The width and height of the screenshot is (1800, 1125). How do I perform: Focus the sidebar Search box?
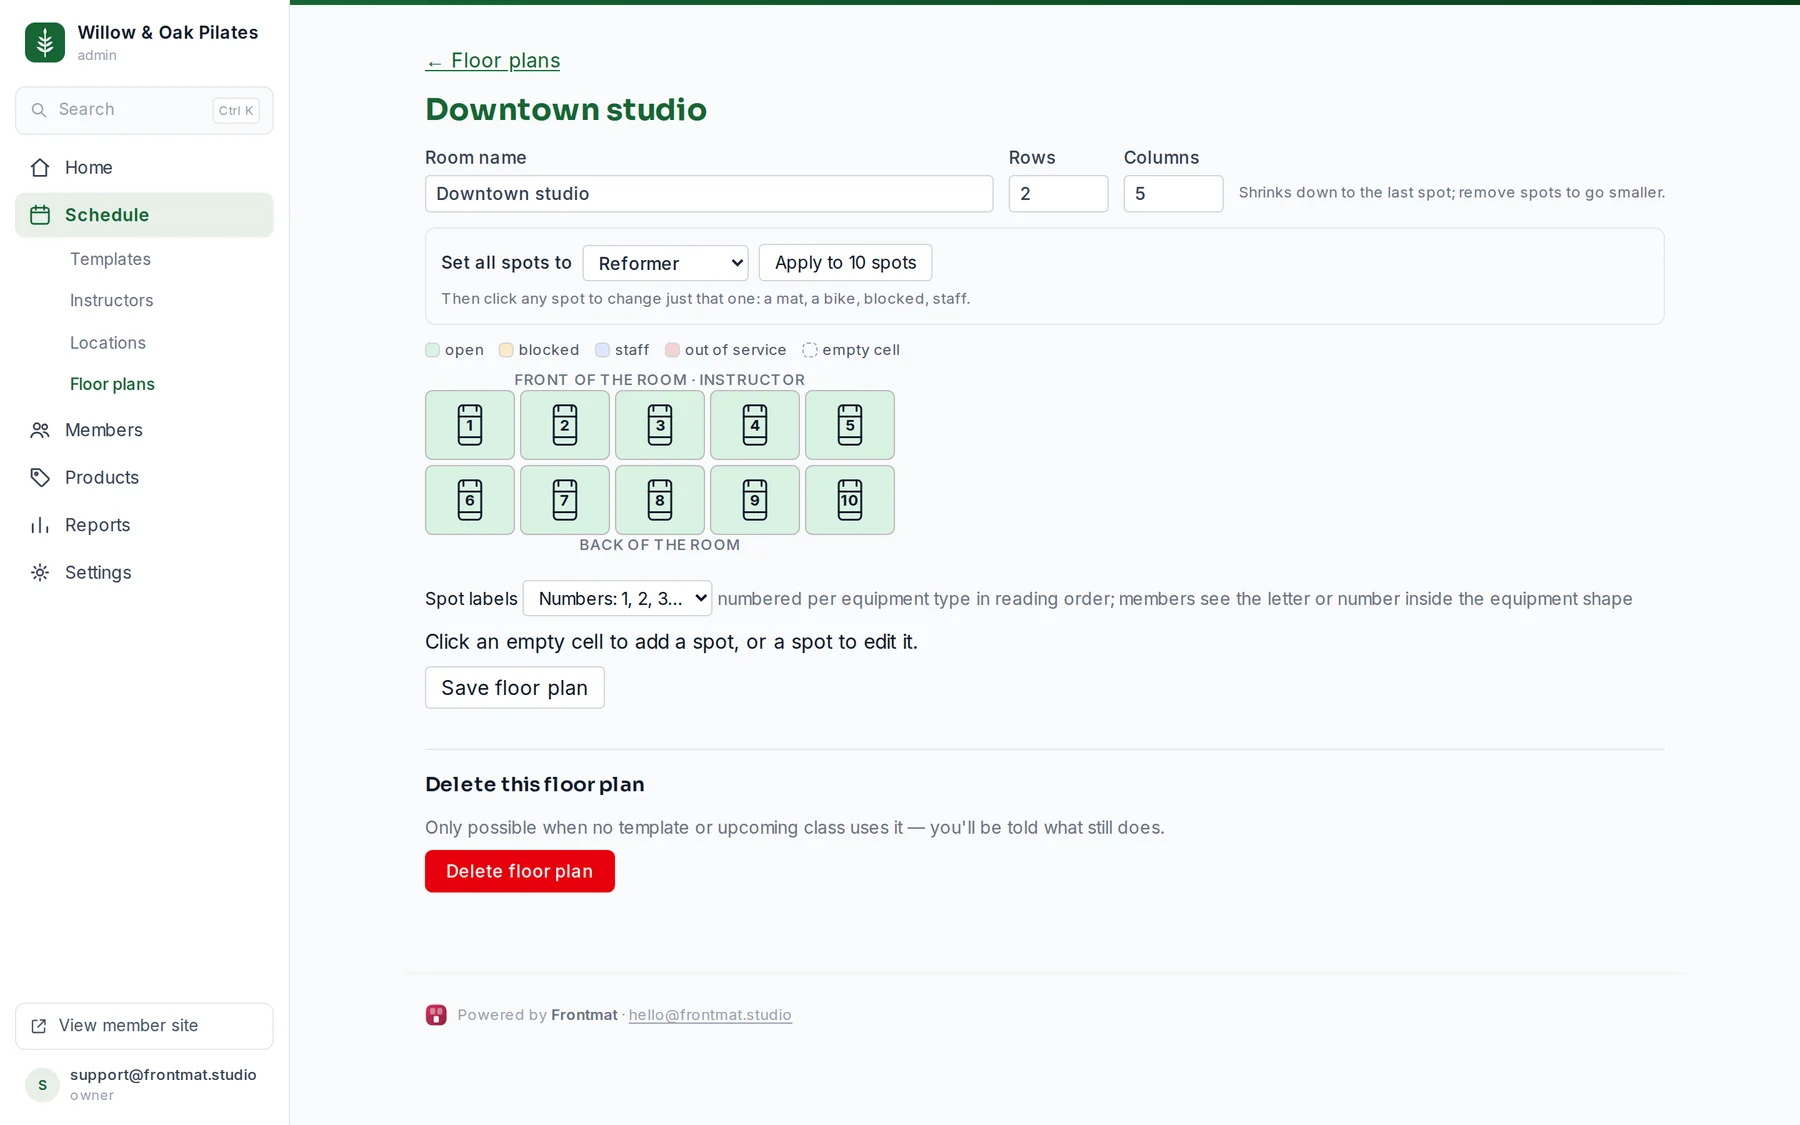click(144, 110)
